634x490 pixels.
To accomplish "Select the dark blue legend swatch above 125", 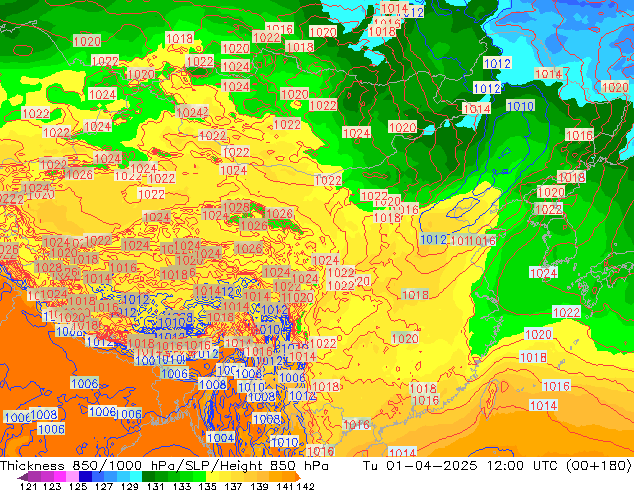I will 85,477.
